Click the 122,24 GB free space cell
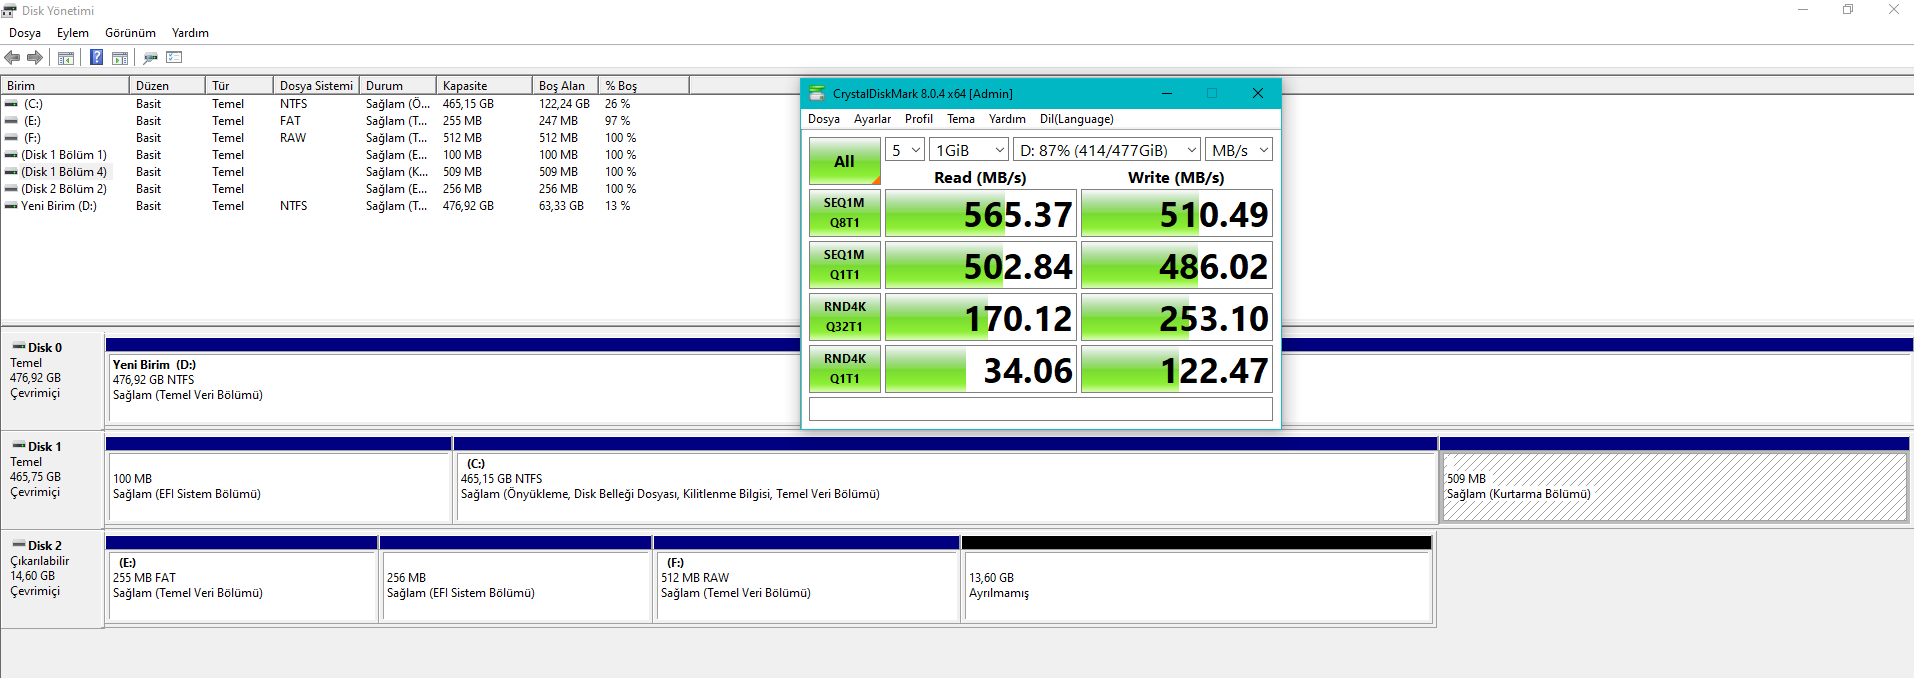The height and width of the screenshot is (678, 1914). [564, 104]
